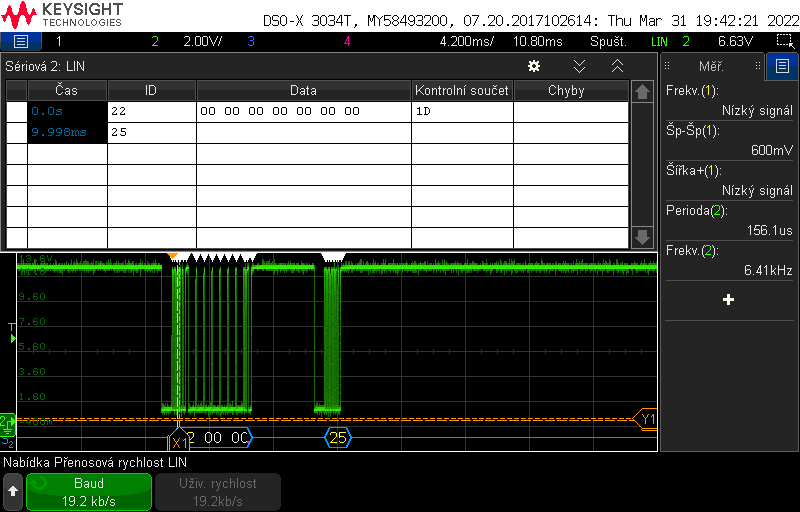Image resolution: width=800 pixels, height=512 pixels.
Task: Click the checksum cell 1D
Action: tap(462, 111)
